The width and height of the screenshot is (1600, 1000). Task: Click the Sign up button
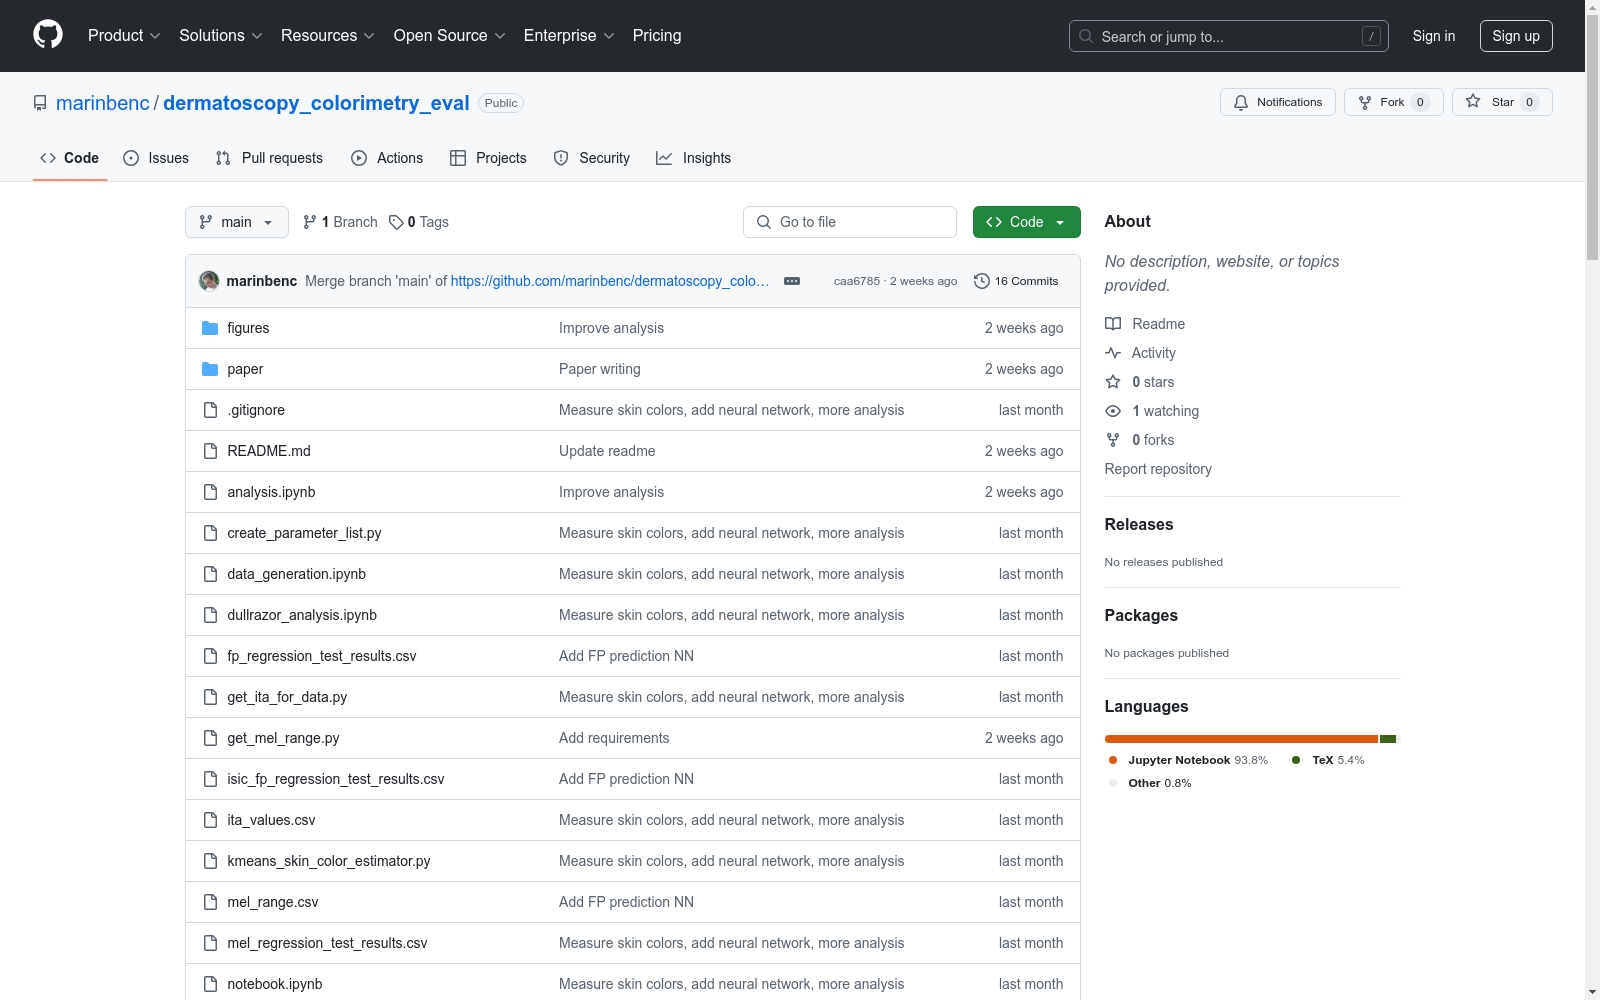1516,36
